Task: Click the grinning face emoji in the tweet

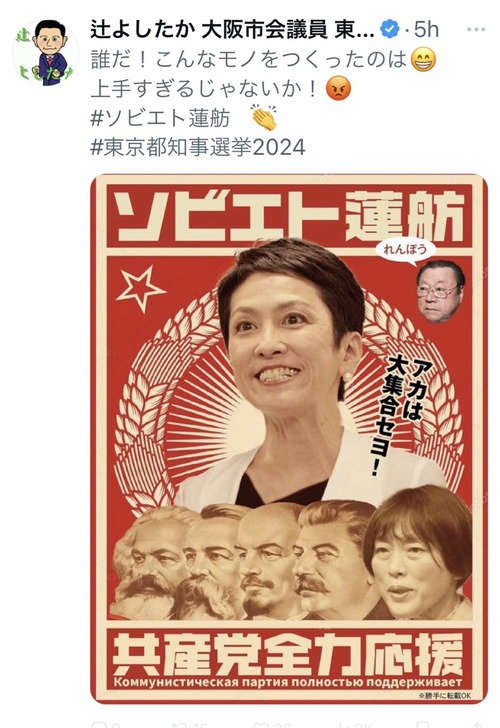Action: [x=423, y=59]
